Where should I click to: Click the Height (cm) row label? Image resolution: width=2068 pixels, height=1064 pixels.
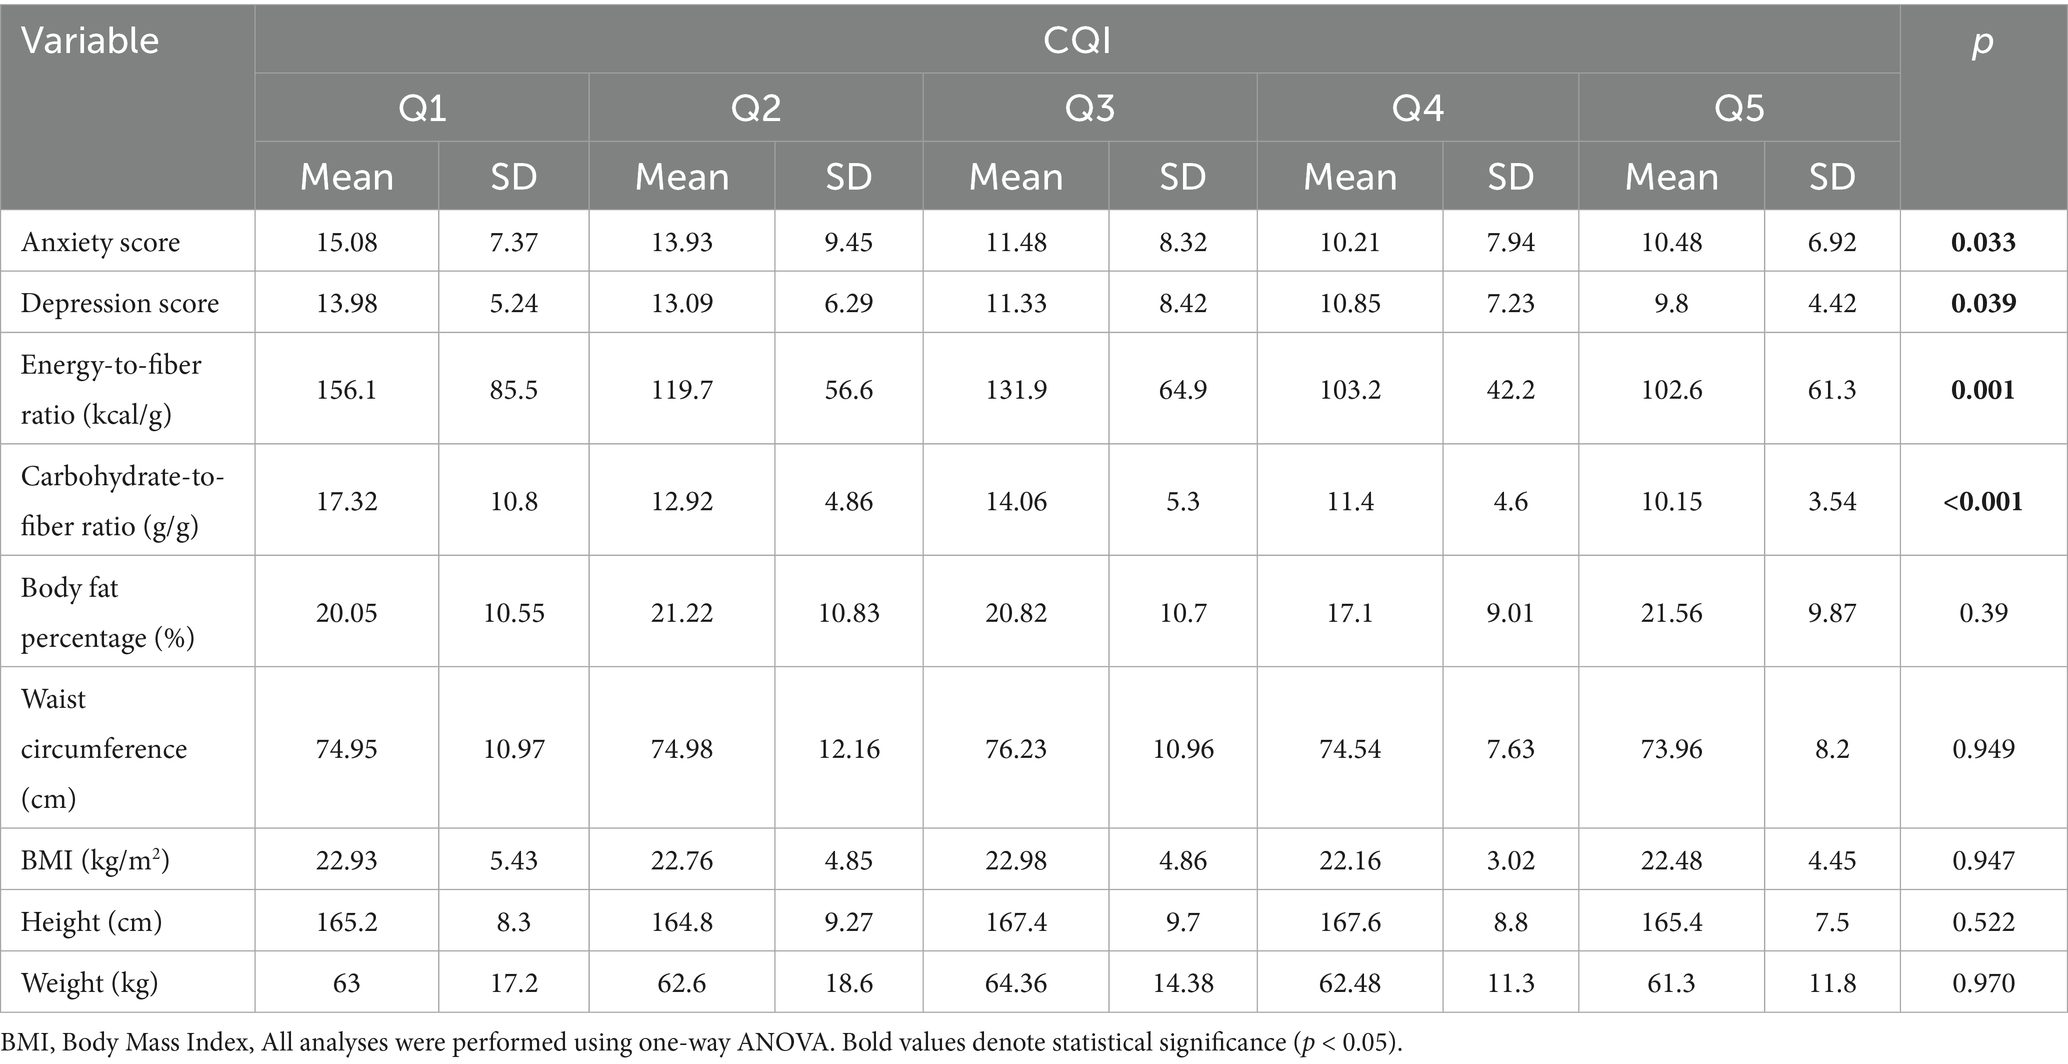click(91, 921)
